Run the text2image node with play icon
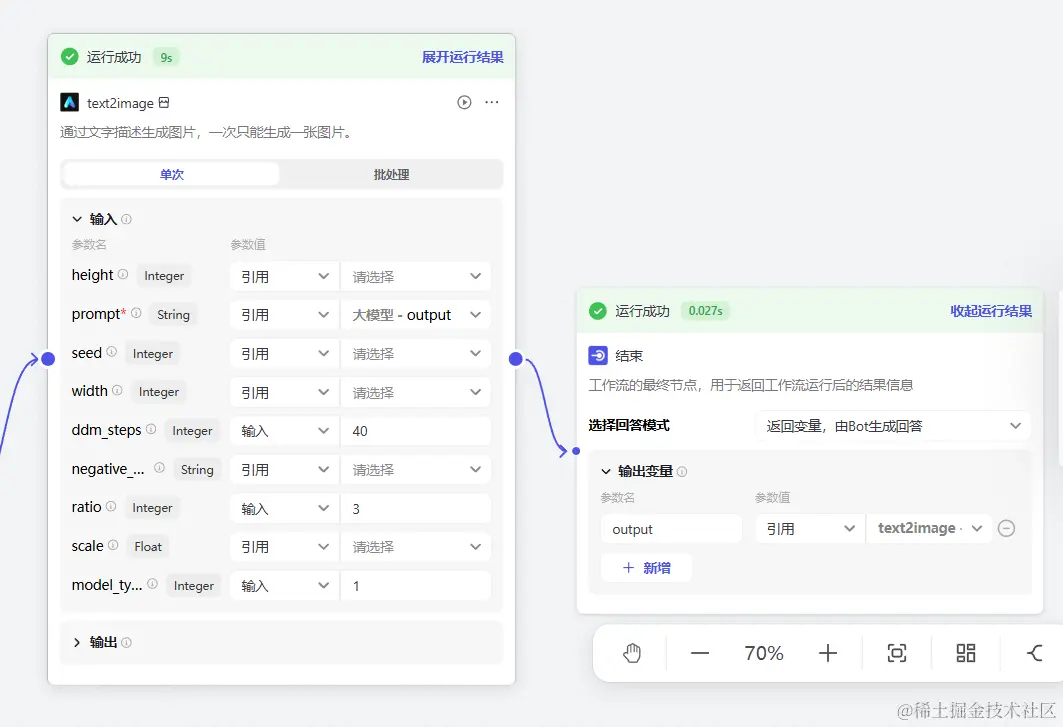The image size is (1063, 727). coord(464,102)
